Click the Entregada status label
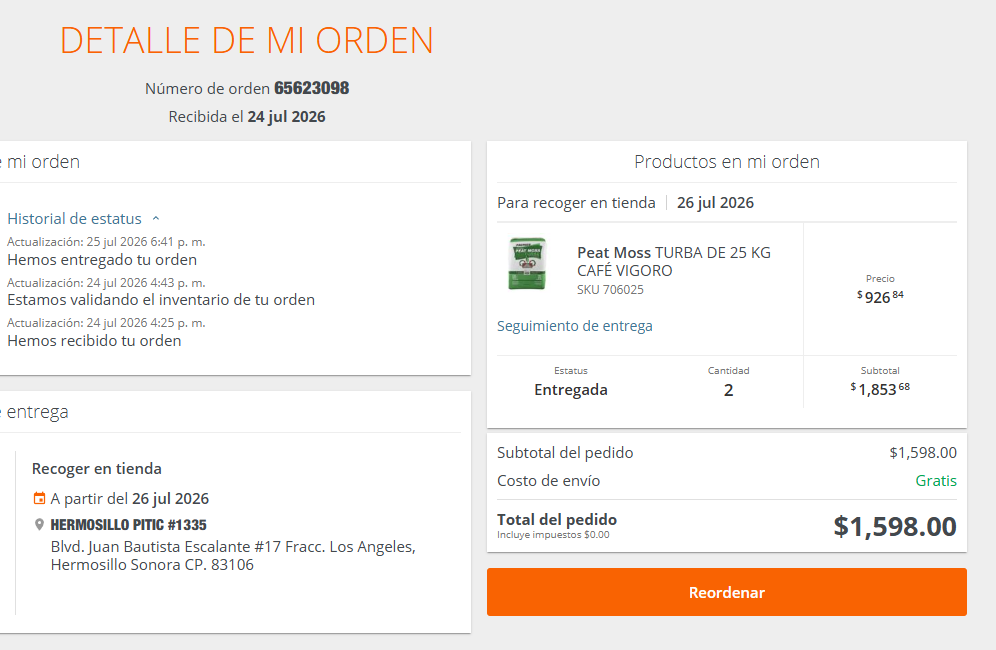Screen dimensions: 996x650 (x=570, y=389)
